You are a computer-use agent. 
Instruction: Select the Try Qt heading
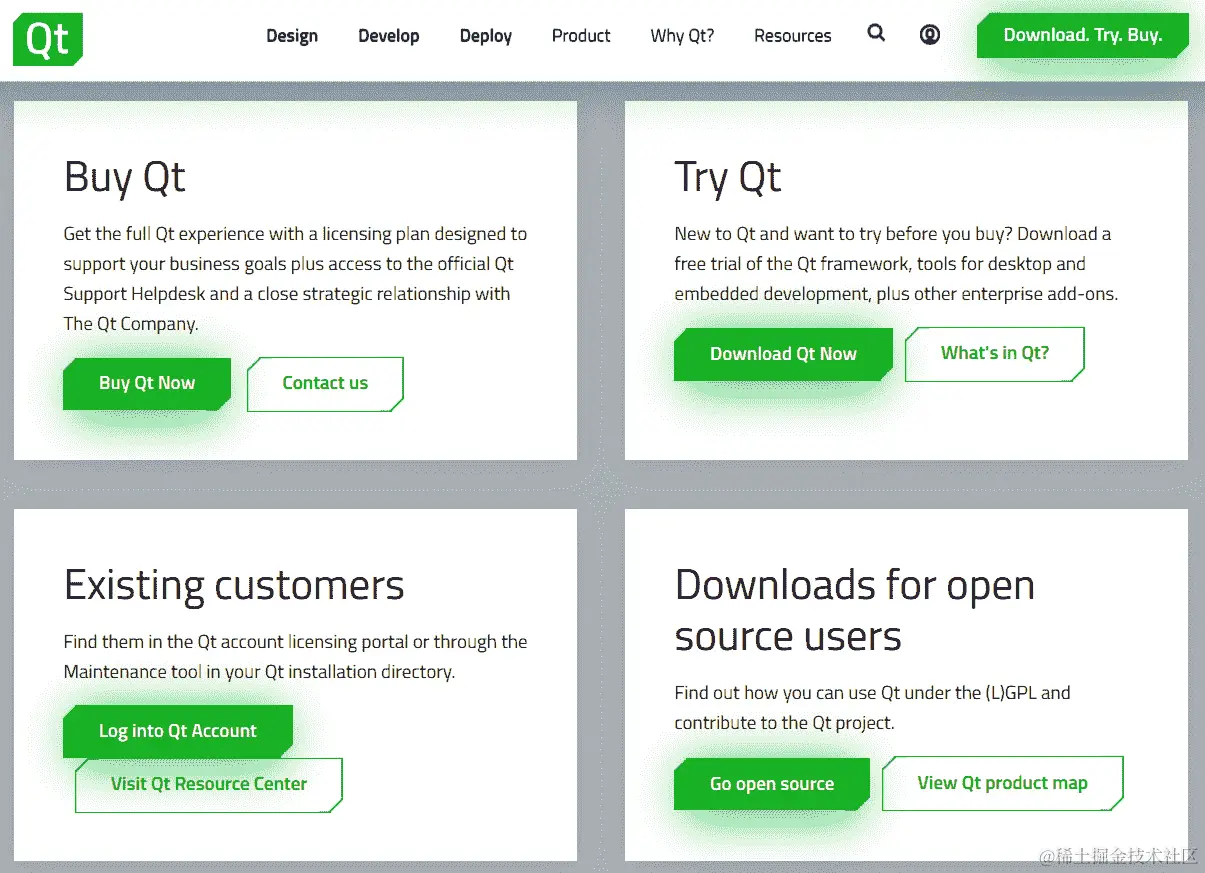[728, 177]
